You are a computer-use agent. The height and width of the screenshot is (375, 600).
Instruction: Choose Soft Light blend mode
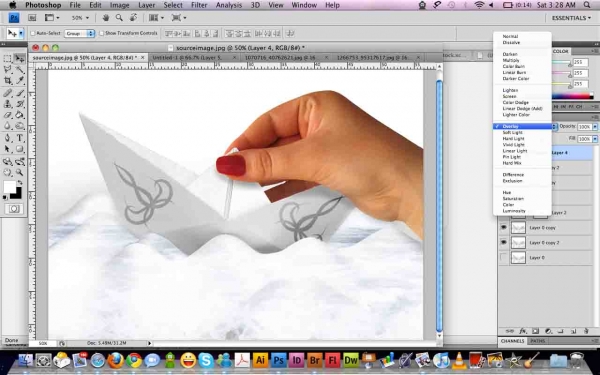(x=512, y=132)
